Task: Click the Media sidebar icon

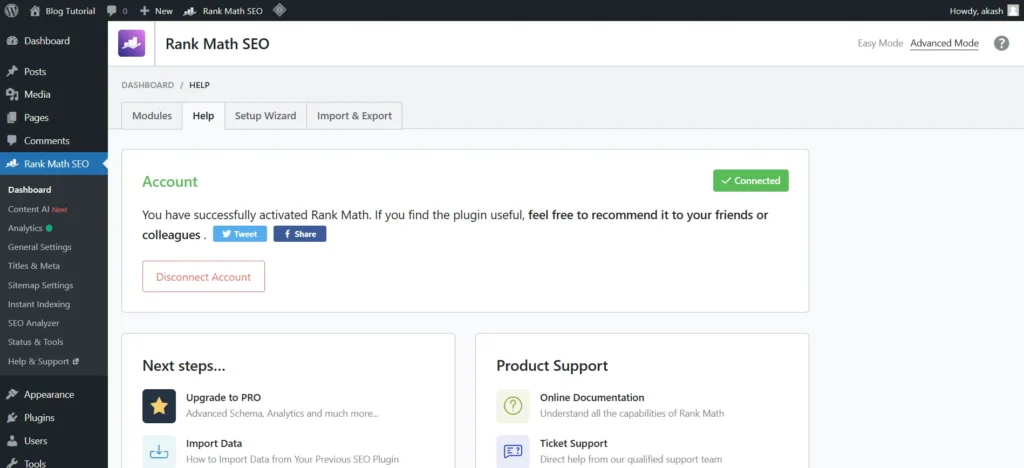Action: click(x=12, y=95)
